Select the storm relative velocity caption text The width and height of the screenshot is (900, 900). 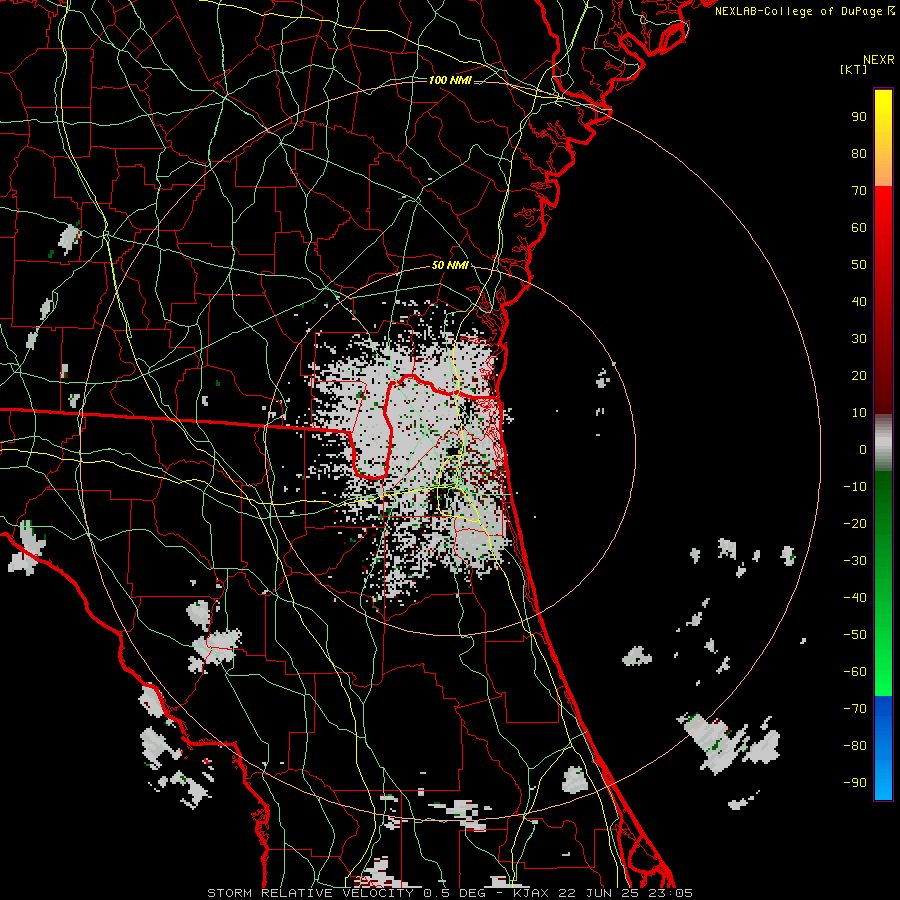pos(449,893)
